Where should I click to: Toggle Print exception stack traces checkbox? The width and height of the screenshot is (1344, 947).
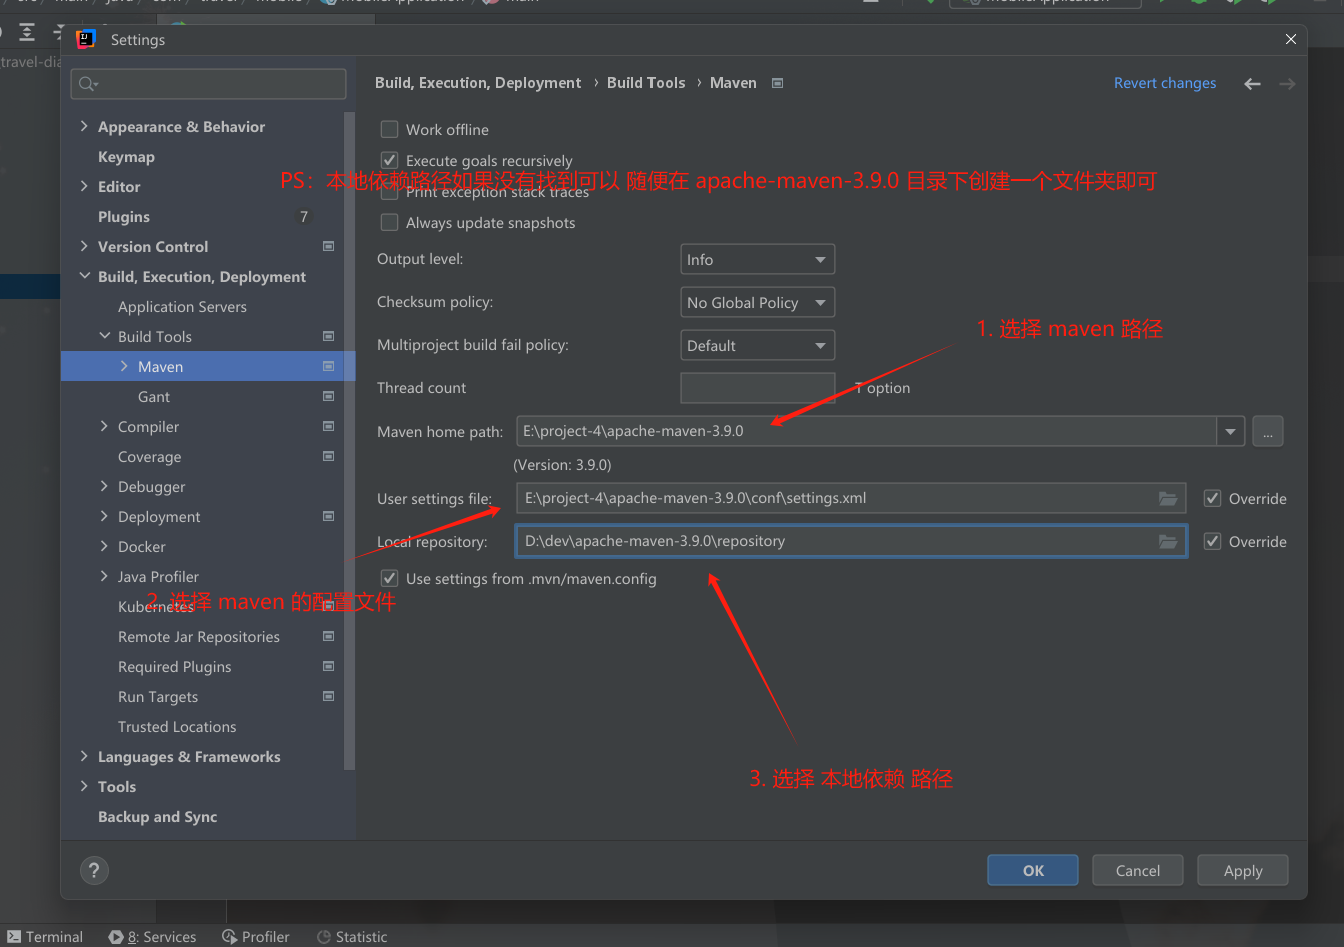point(390,192)
